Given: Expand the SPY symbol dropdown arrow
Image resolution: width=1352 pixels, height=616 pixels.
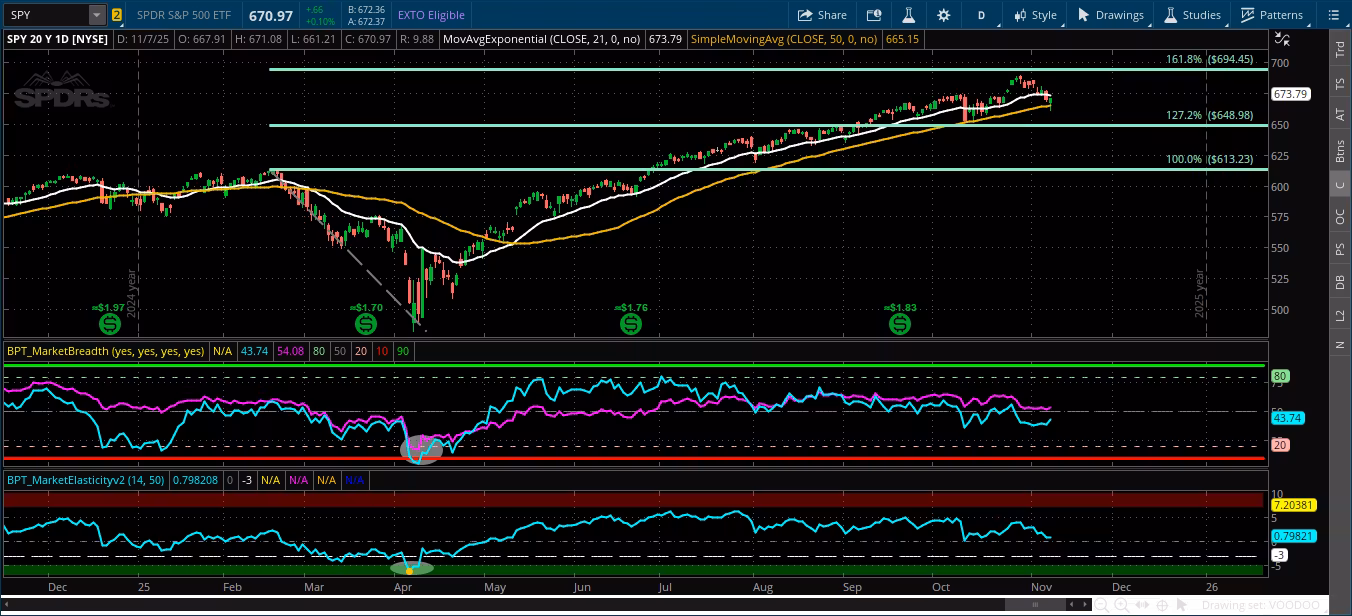Looking at the screenshot, I should (96, 15).
